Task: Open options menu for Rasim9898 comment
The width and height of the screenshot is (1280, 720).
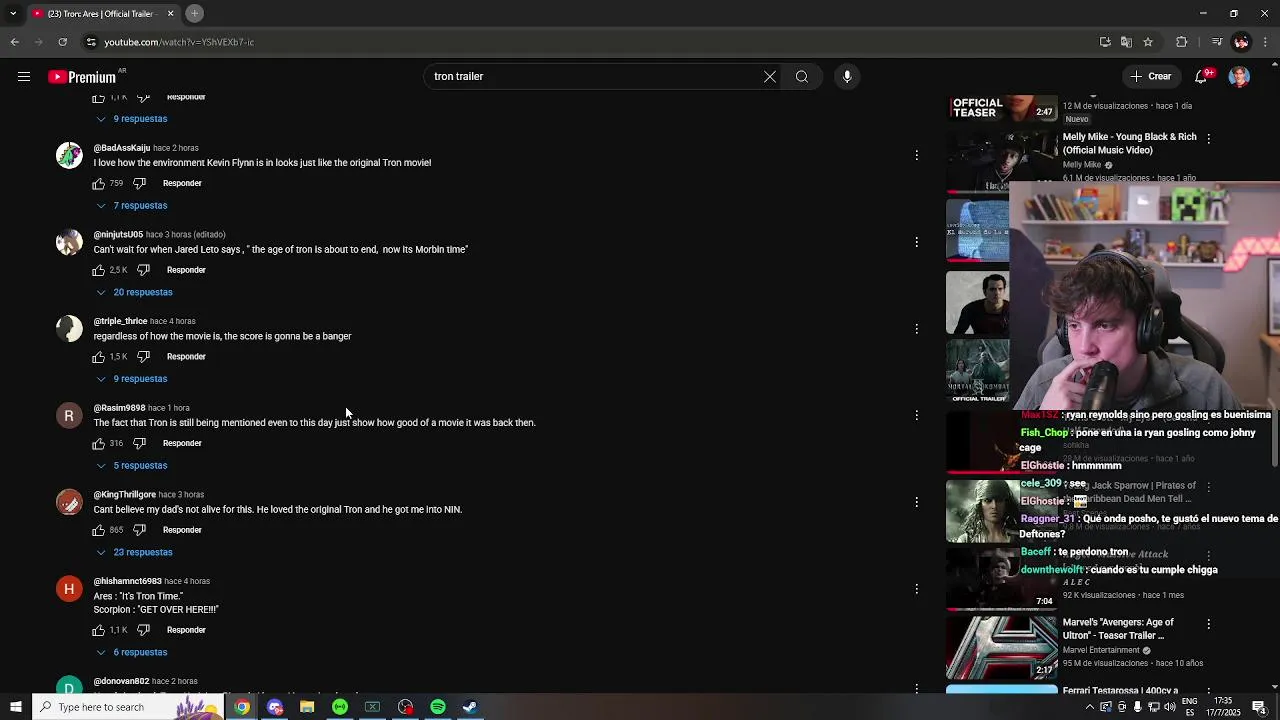Action: [x=916, y=415]
